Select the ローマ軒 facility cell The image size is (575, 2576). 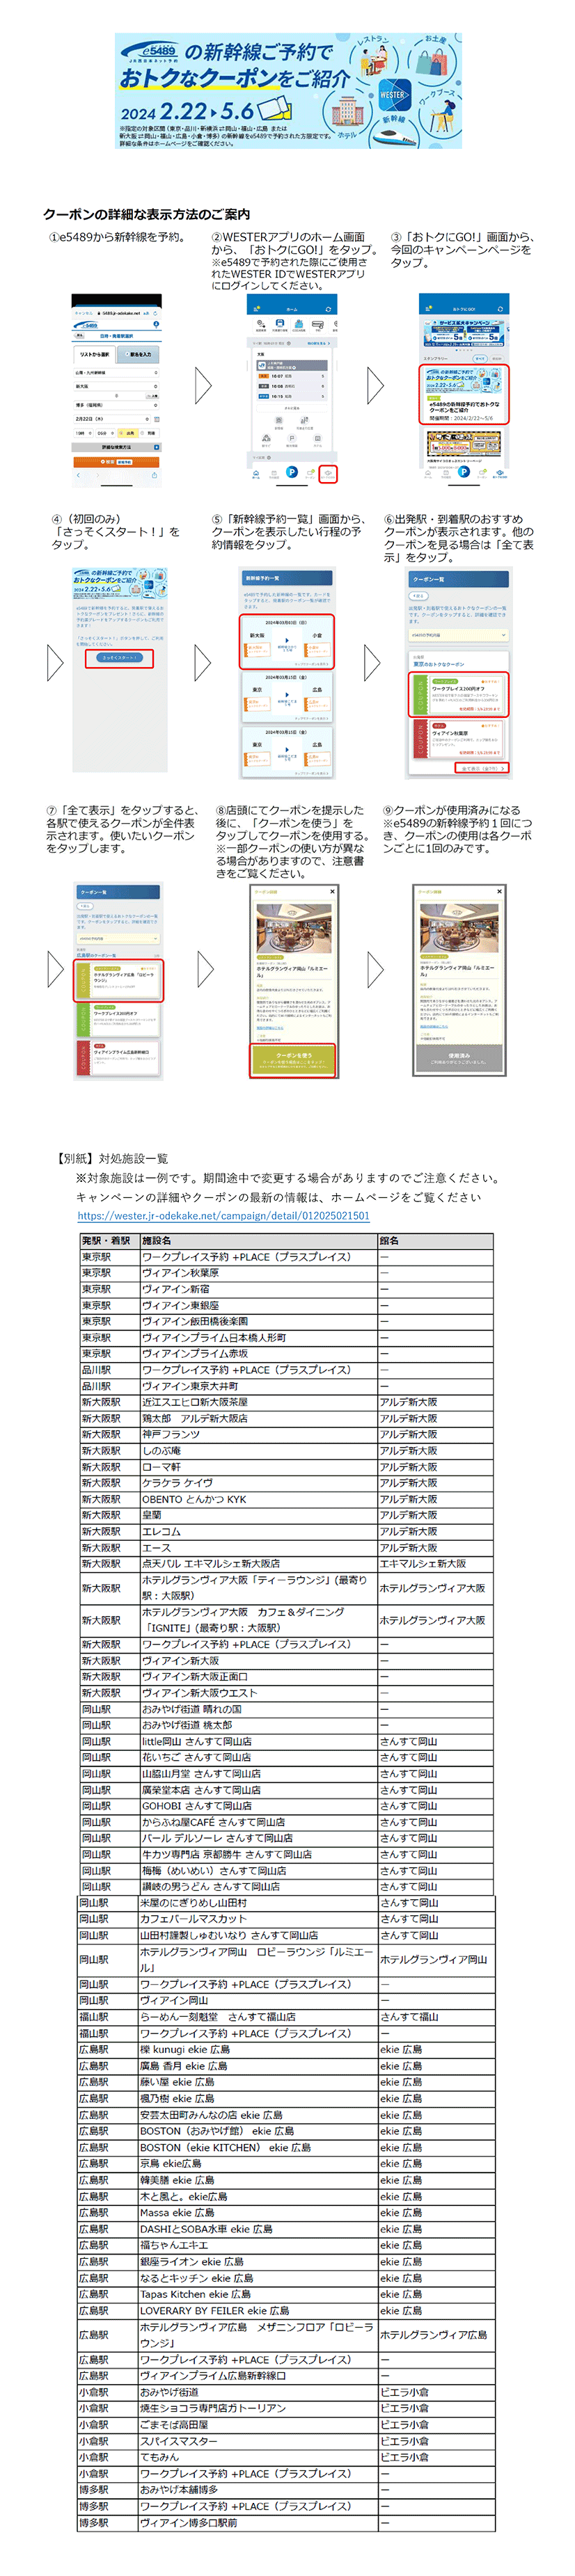(x=258, y=1467)
